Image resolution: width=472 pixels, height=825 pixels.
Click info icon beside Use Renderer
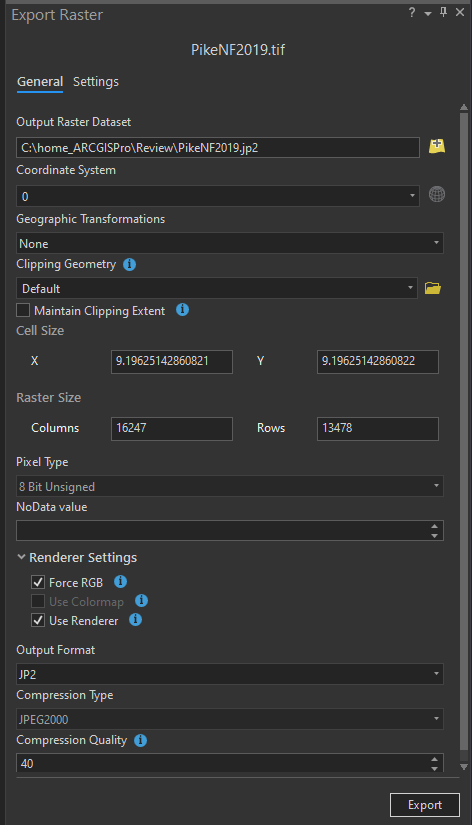(135, 619)
